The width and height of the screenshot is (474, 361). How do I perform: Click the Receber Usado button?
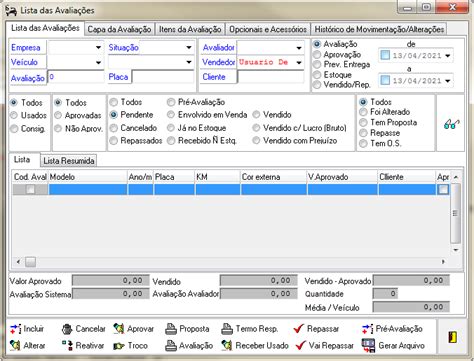pos(255,346)
